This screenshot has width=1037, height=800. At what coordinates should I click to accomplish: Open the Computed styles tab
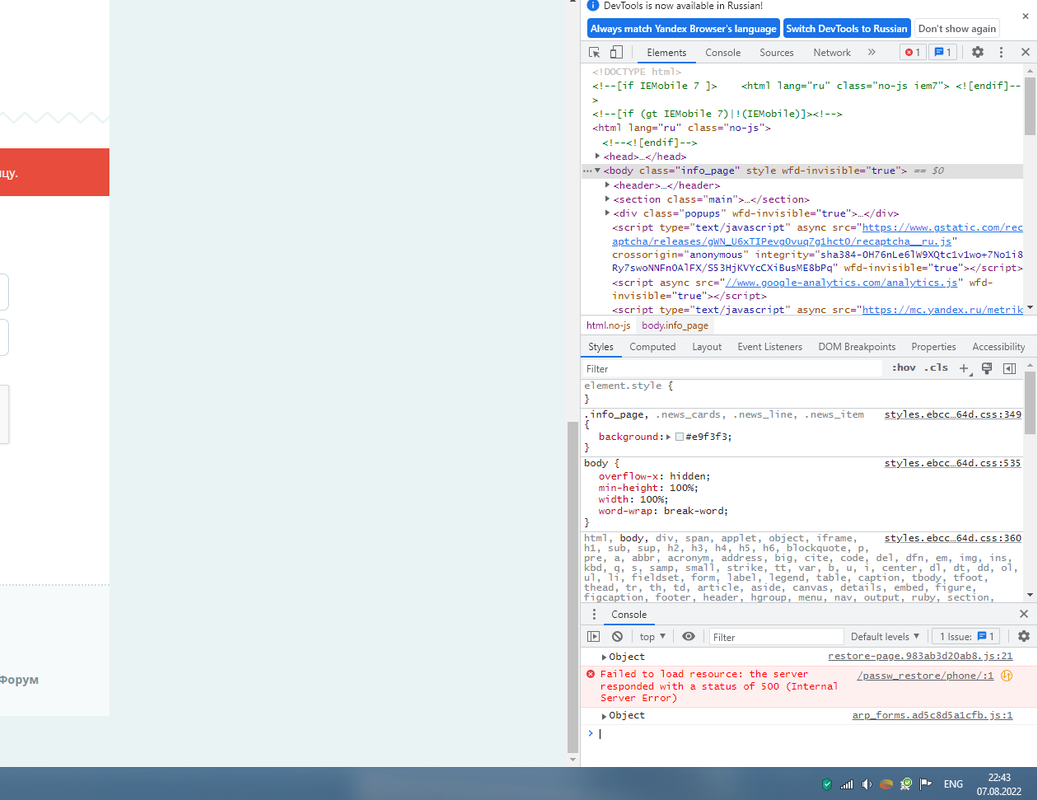pyautogui.click(x=652, y=346)
